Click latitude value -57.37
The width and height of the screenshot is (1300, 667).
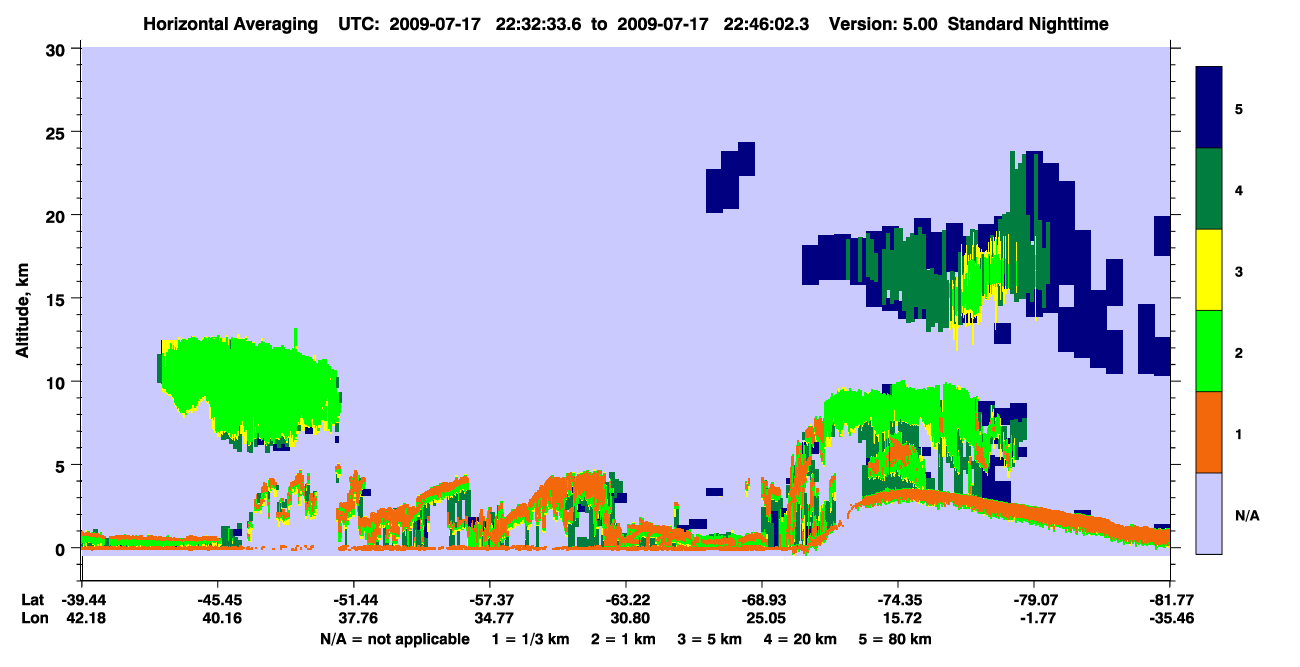pos(489,600)
